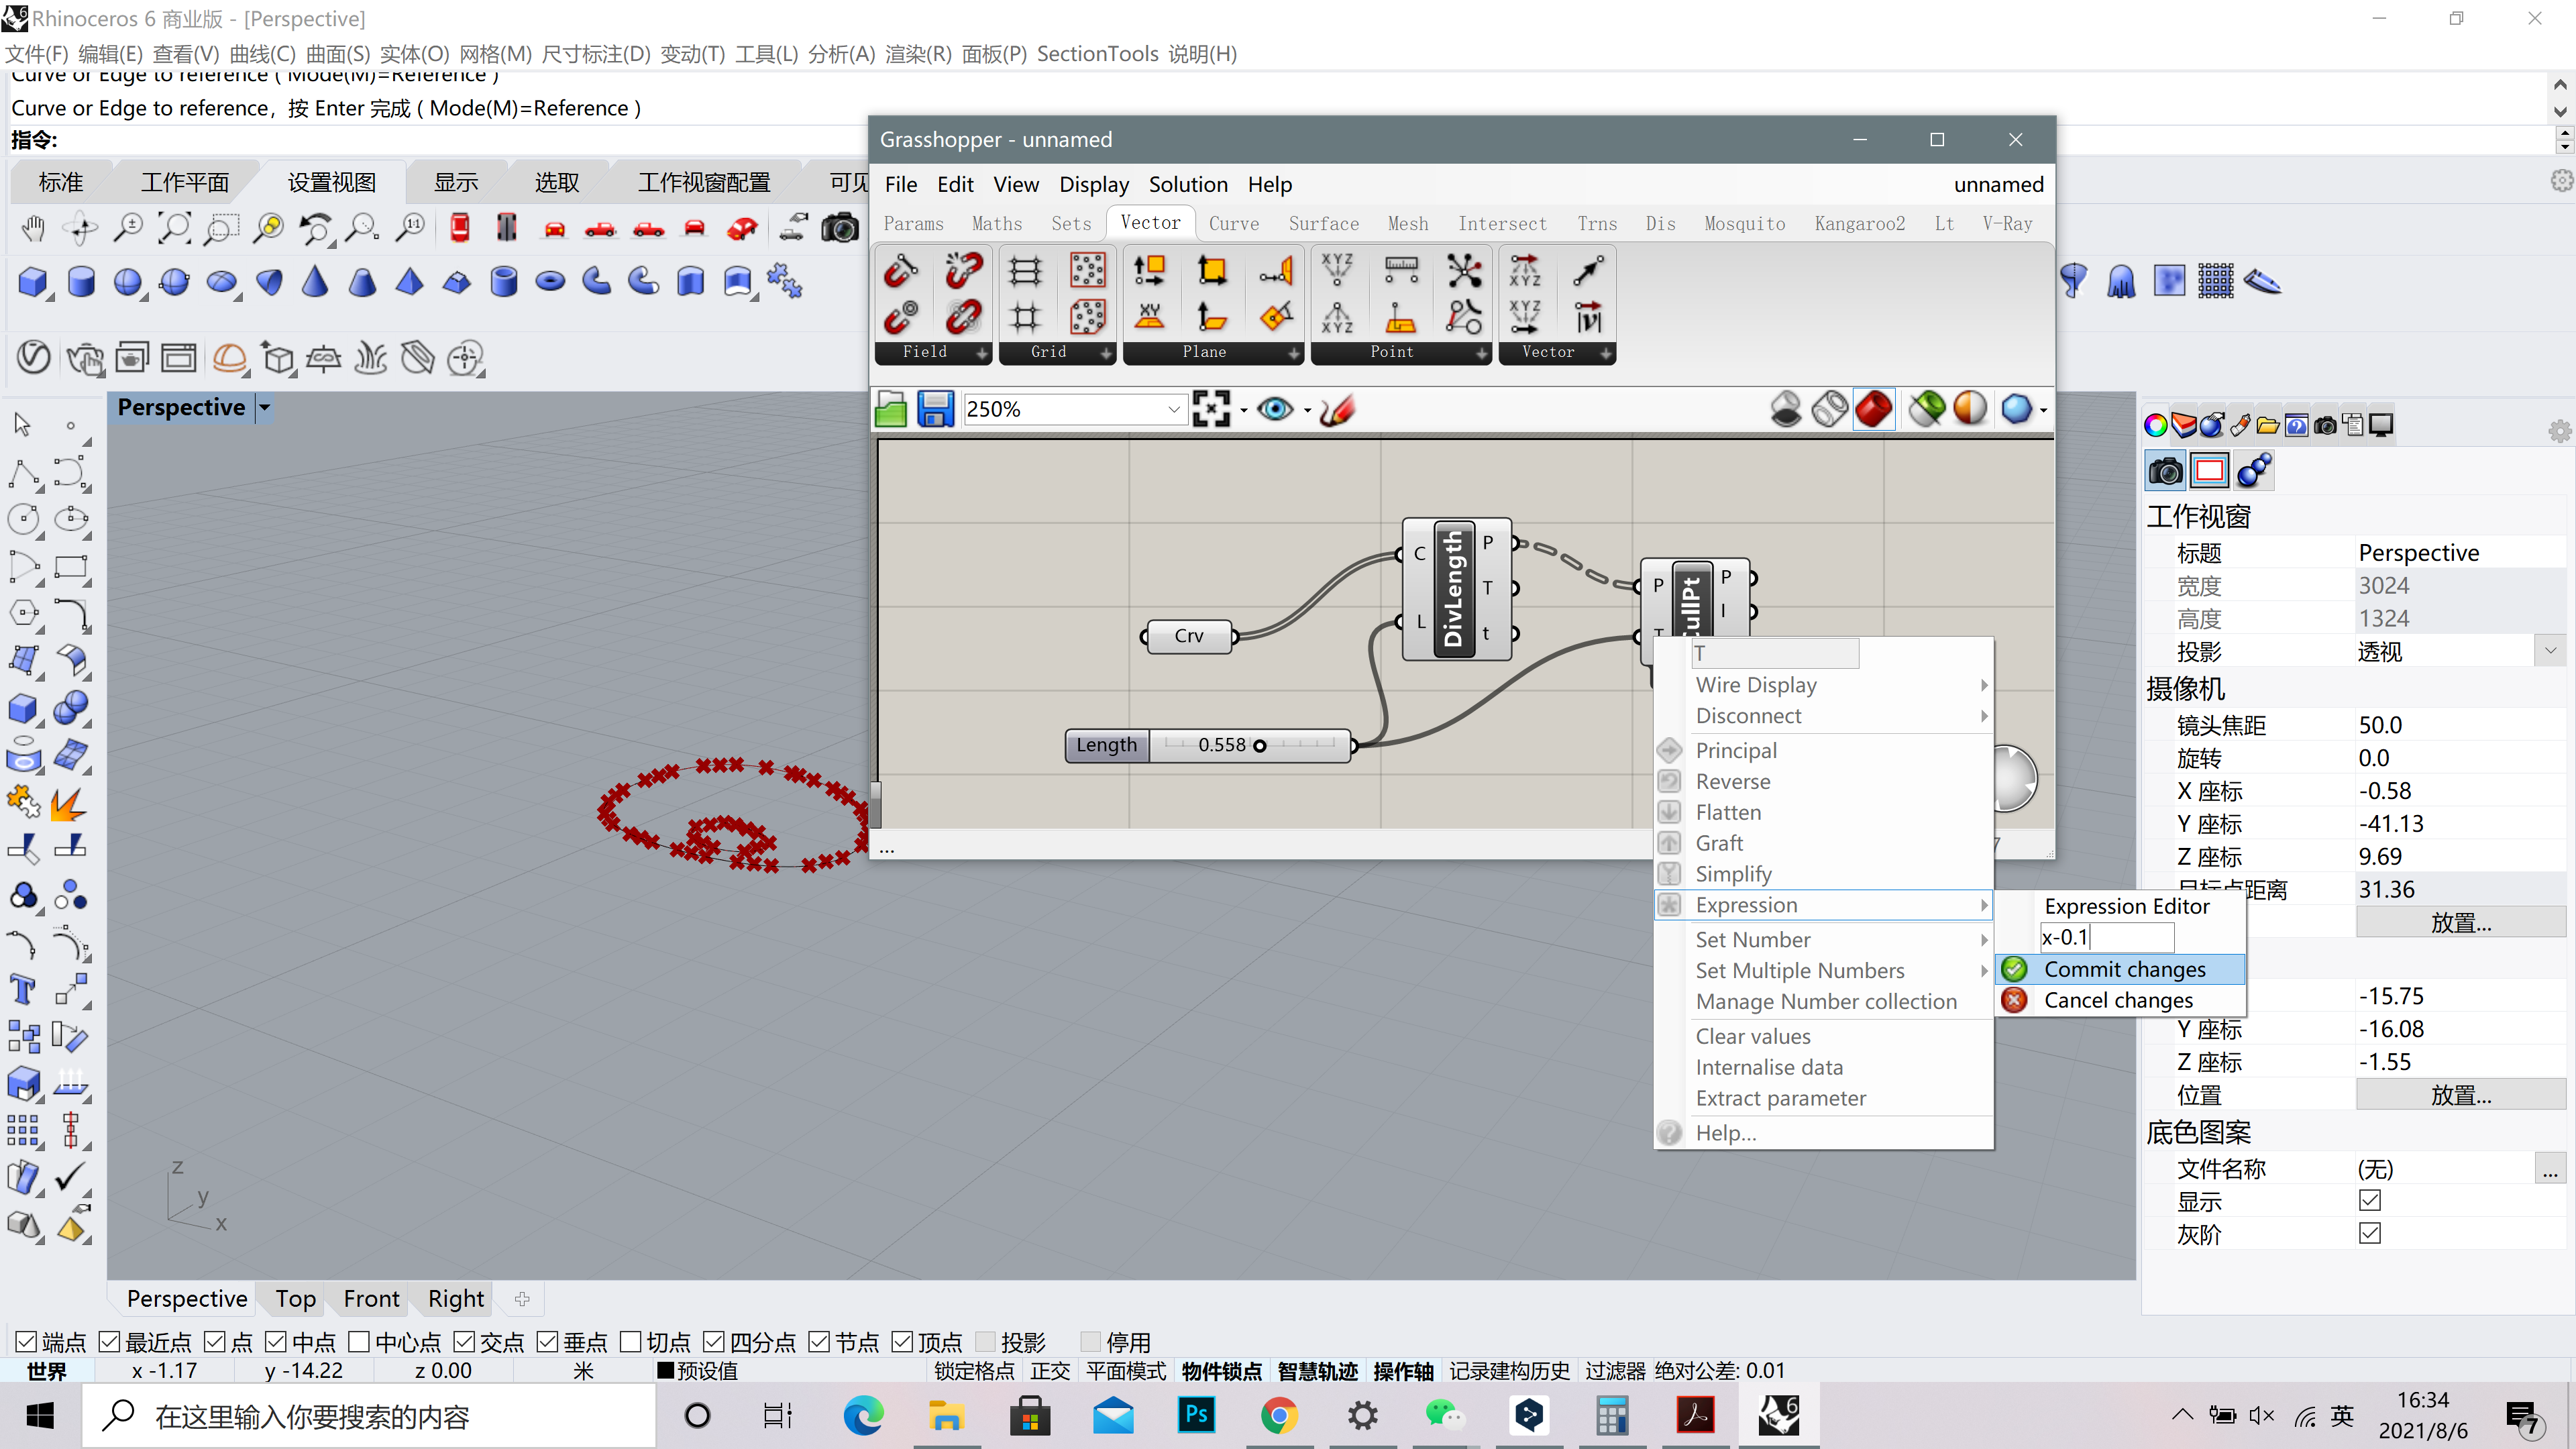The width and height of the screenshot is (2576, 1449).
Task: Click the red selected-only preview icon
Action: pos(1874,409)
